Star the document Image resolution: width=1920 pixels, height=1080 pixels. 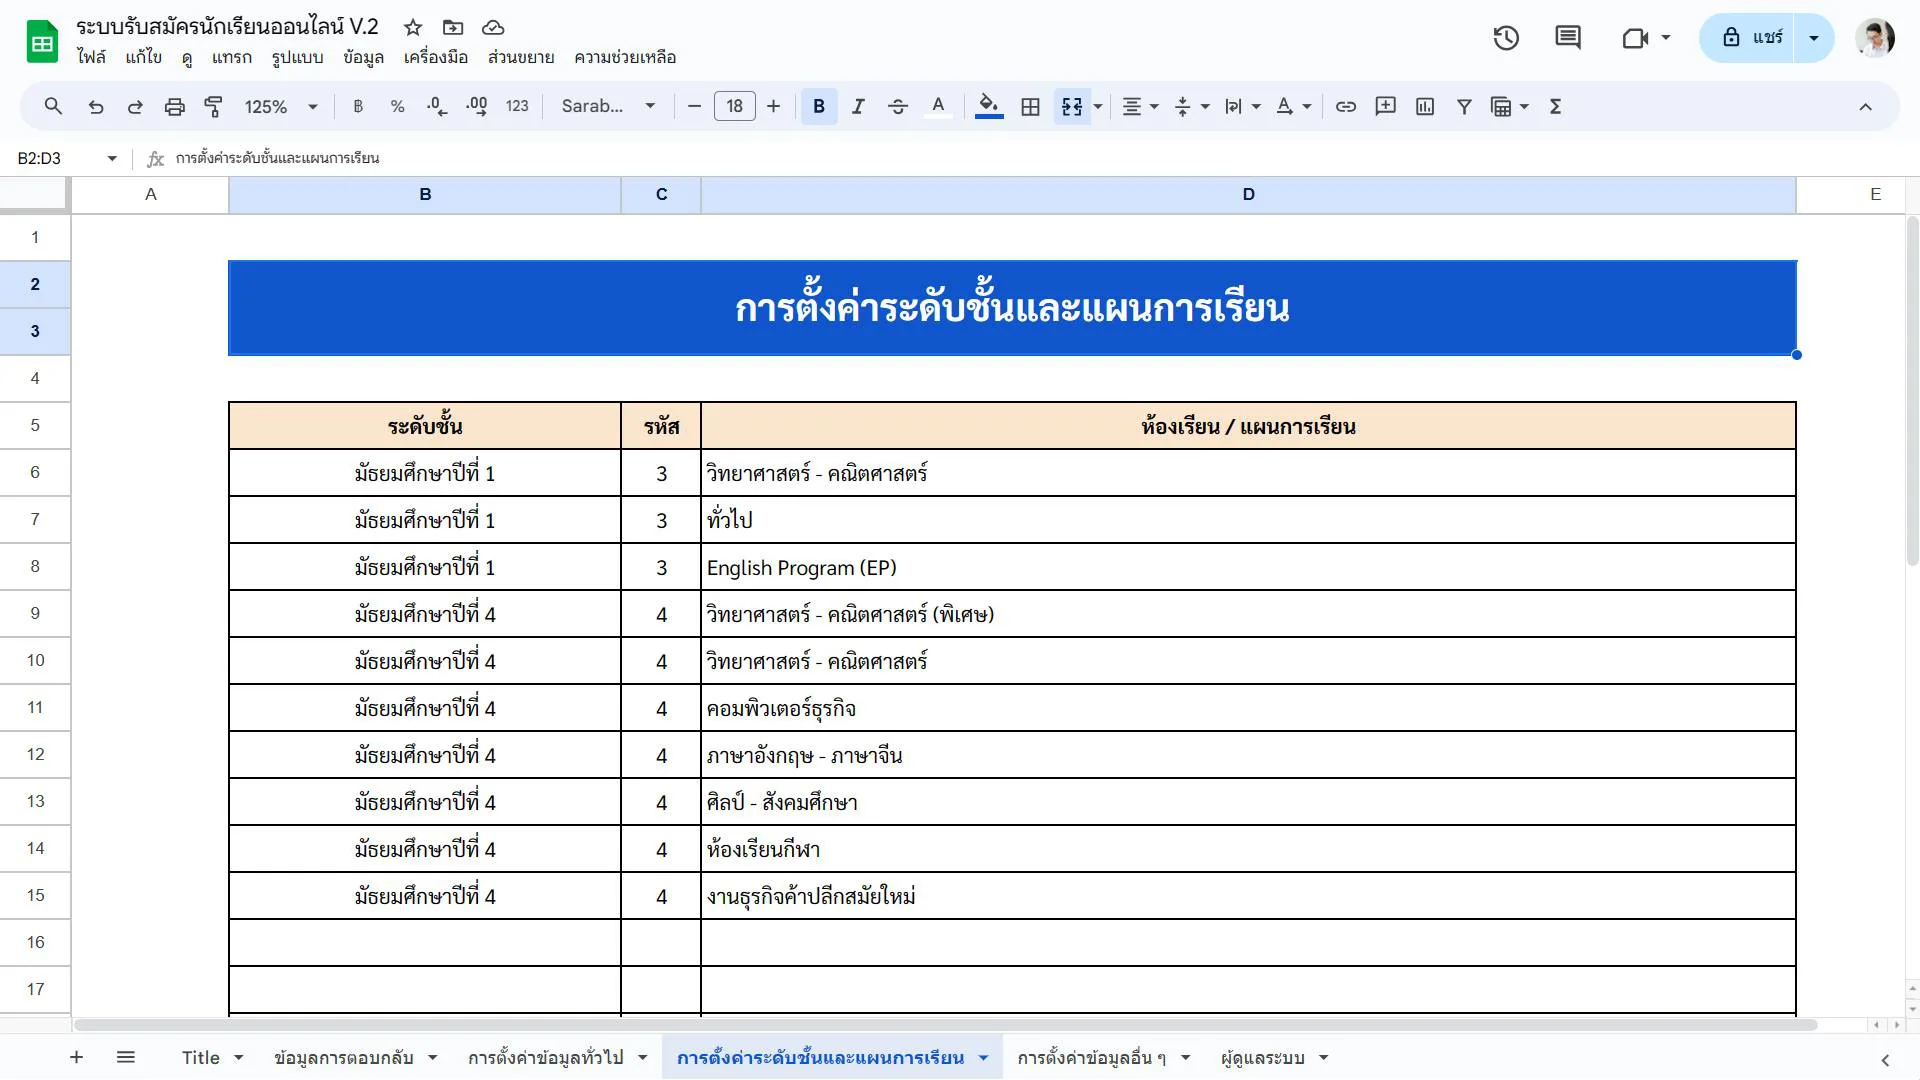click(x=413, y=27)
